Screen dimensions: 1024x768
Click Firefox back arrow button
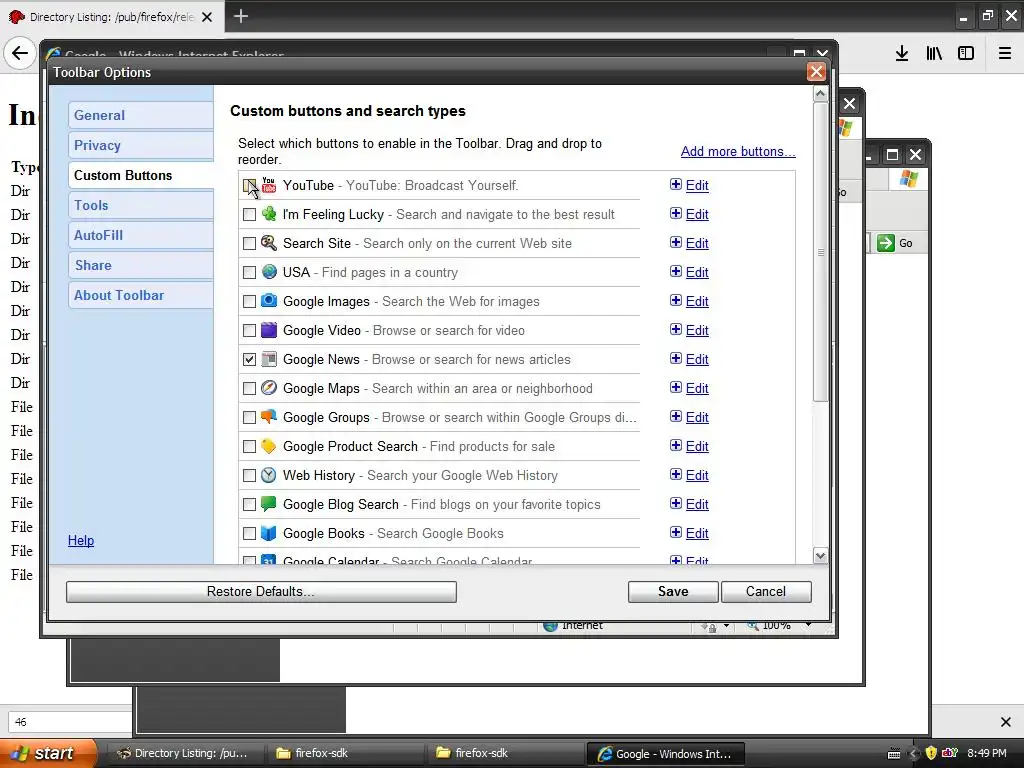(20, 53)
